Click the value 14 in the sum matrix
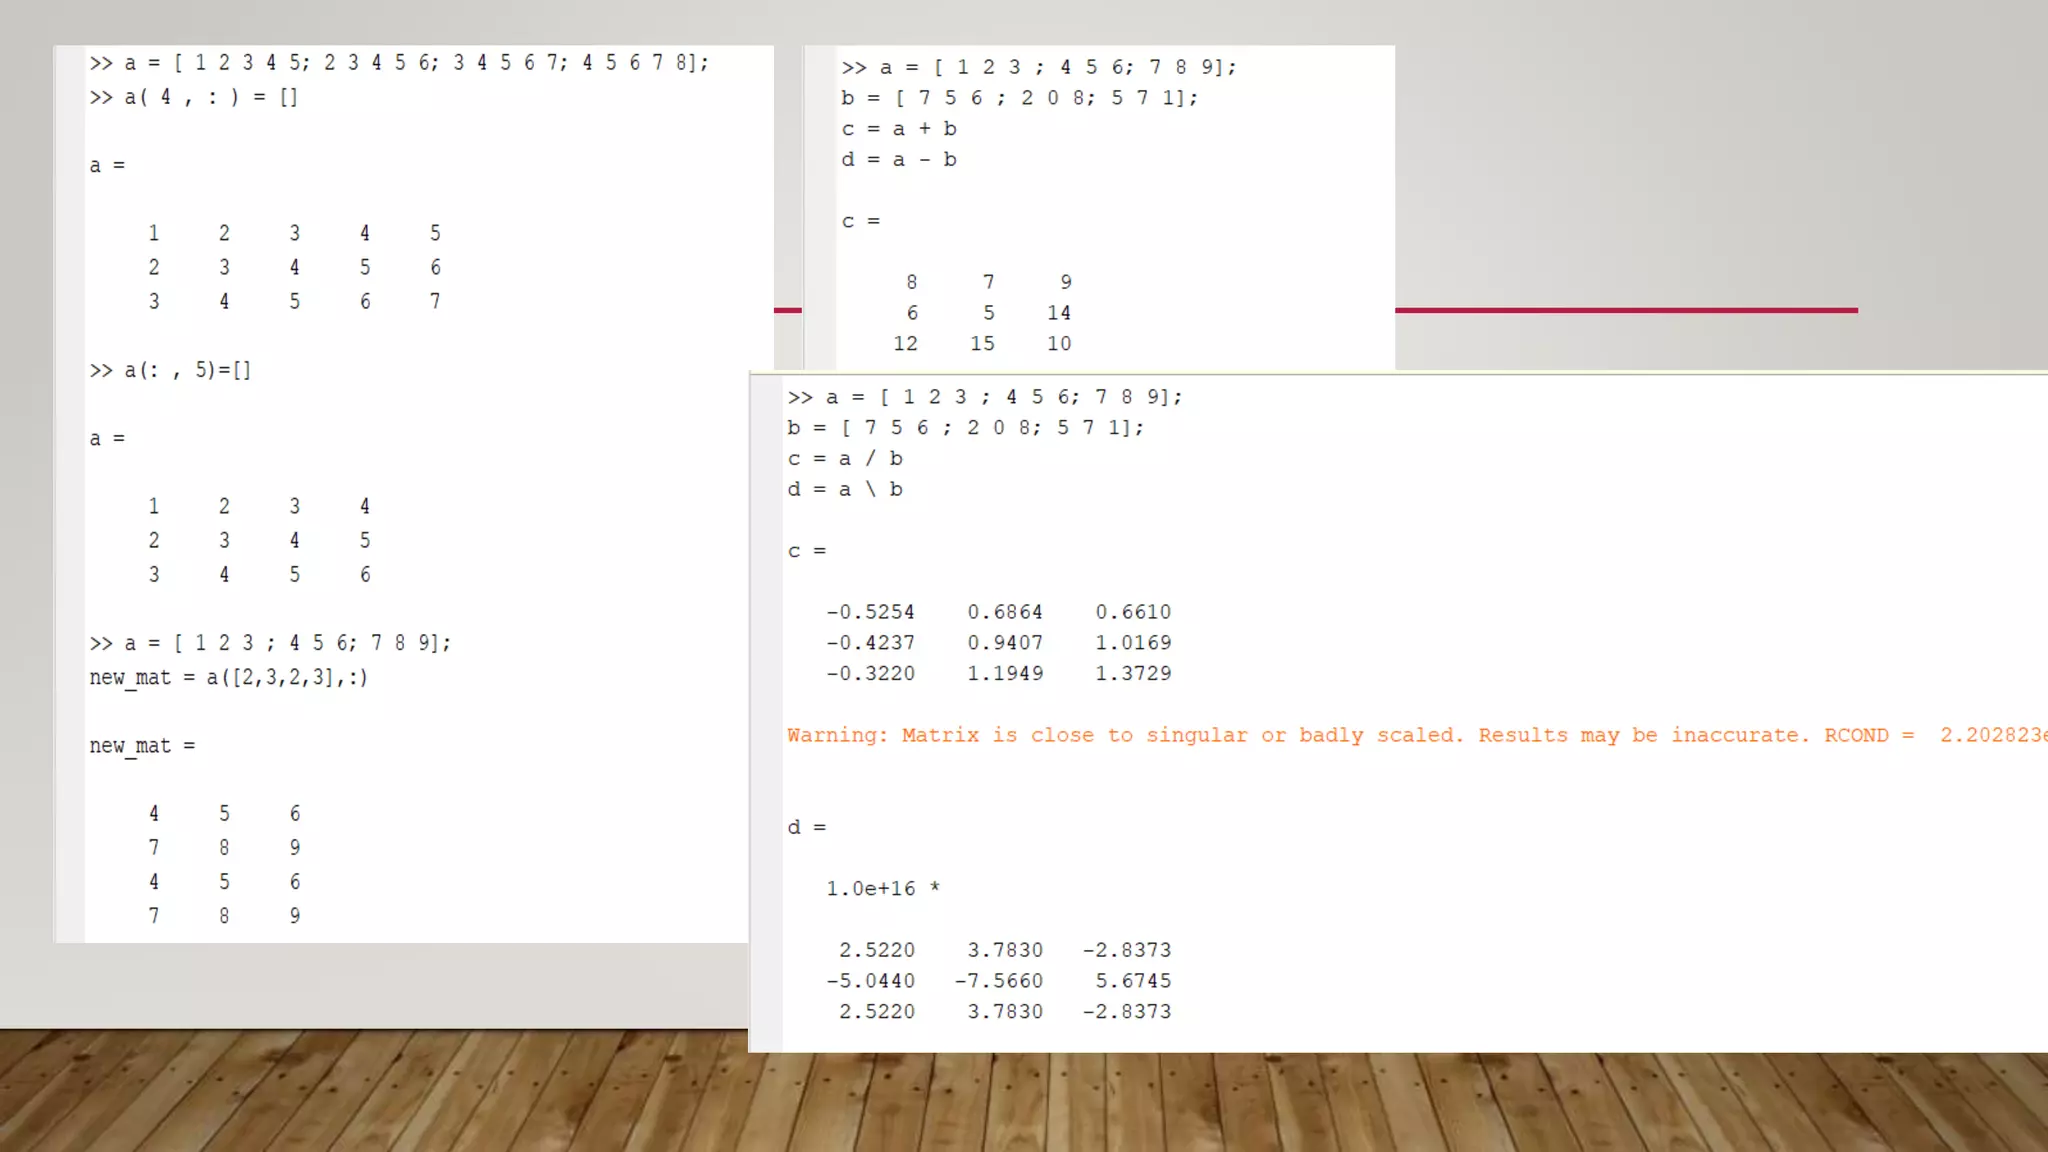Image resolution: width=2048 pixels, height=1152 pixels. click(x=1058, y=313)
